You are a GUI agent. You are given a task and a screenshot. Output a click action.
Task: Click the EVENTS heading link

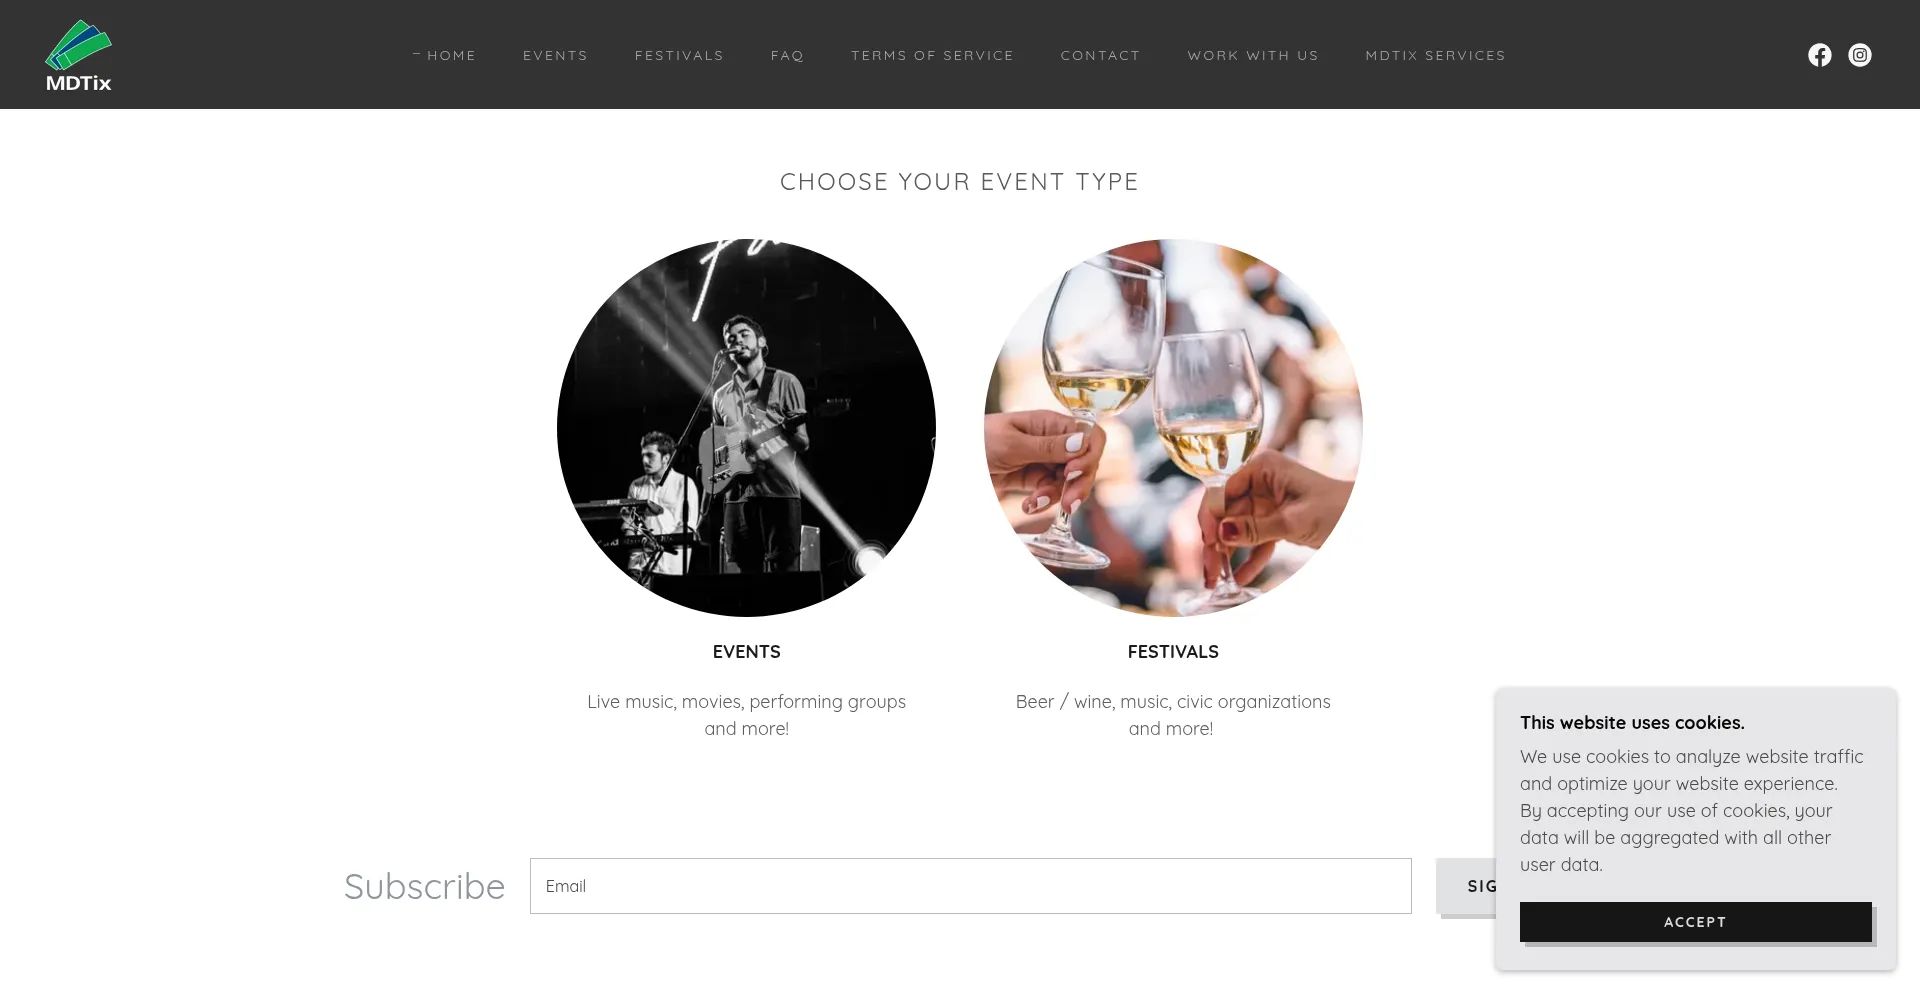tap(746, 652)
